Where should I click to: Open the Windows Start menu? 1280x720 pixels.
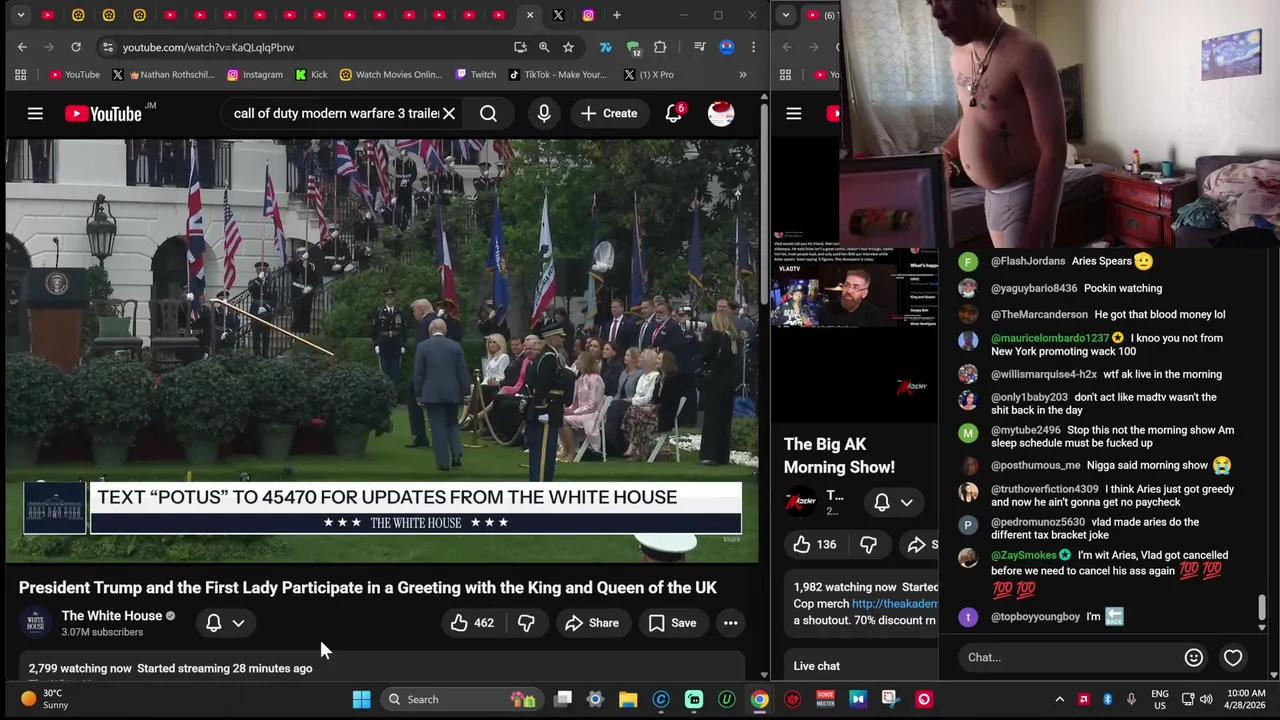coord(361,699)
